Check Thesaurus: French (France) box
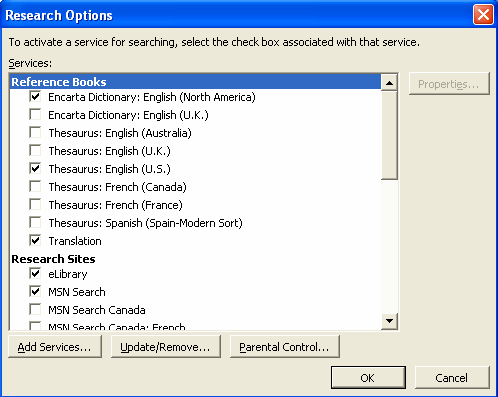The height and width of the screenshot is (397, 498). tap(35, 205)
